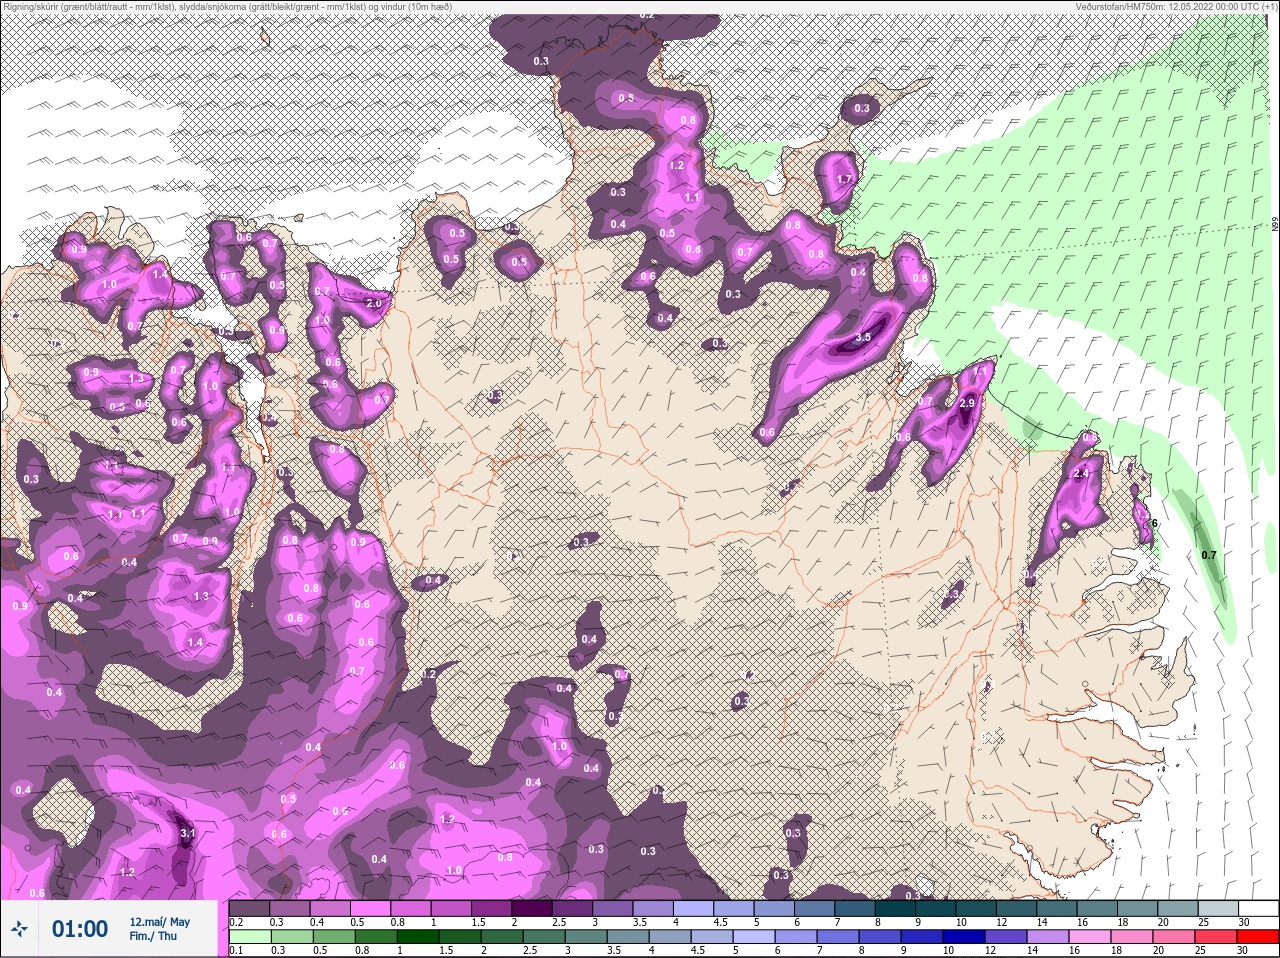This screenshot has width=1280, height=958.
Task: Select the weekday label 'Fim./ Thu'
Action: [153, 936]
